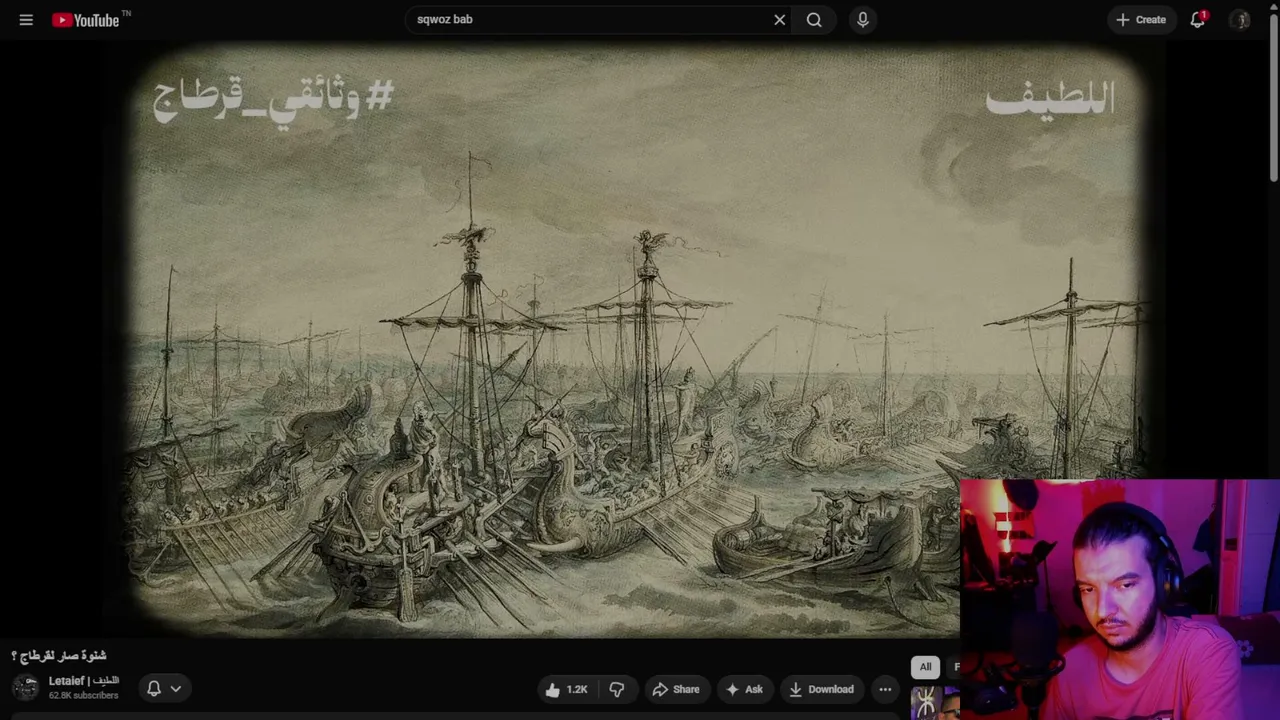1280x720 pixels.
Task: Open the Letaief channel name link
Action: 84,681
